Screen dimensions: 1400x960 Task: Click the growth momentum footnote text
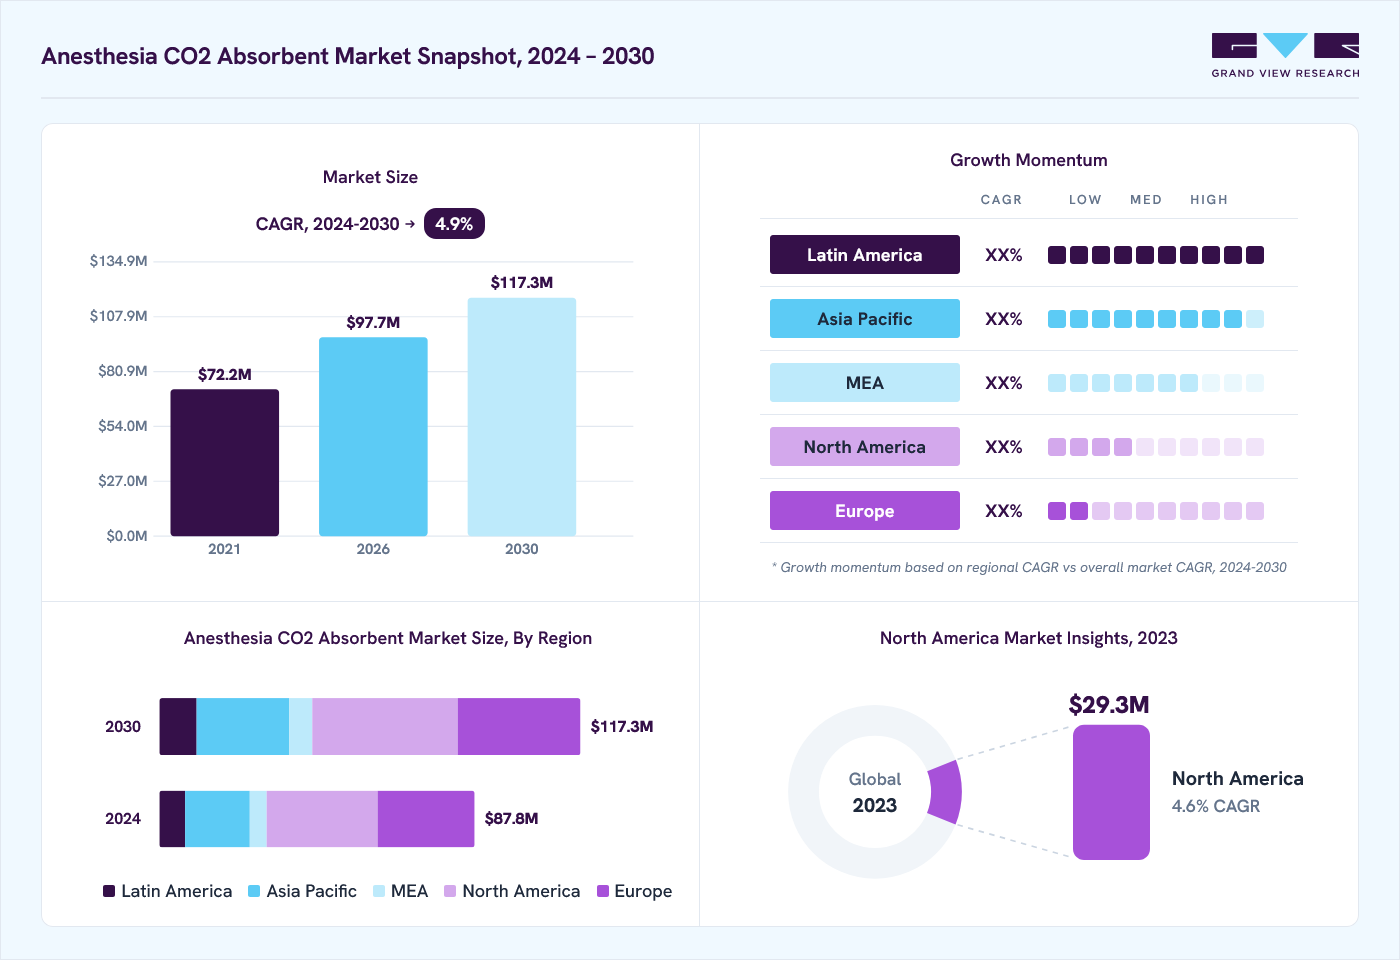1029,567
